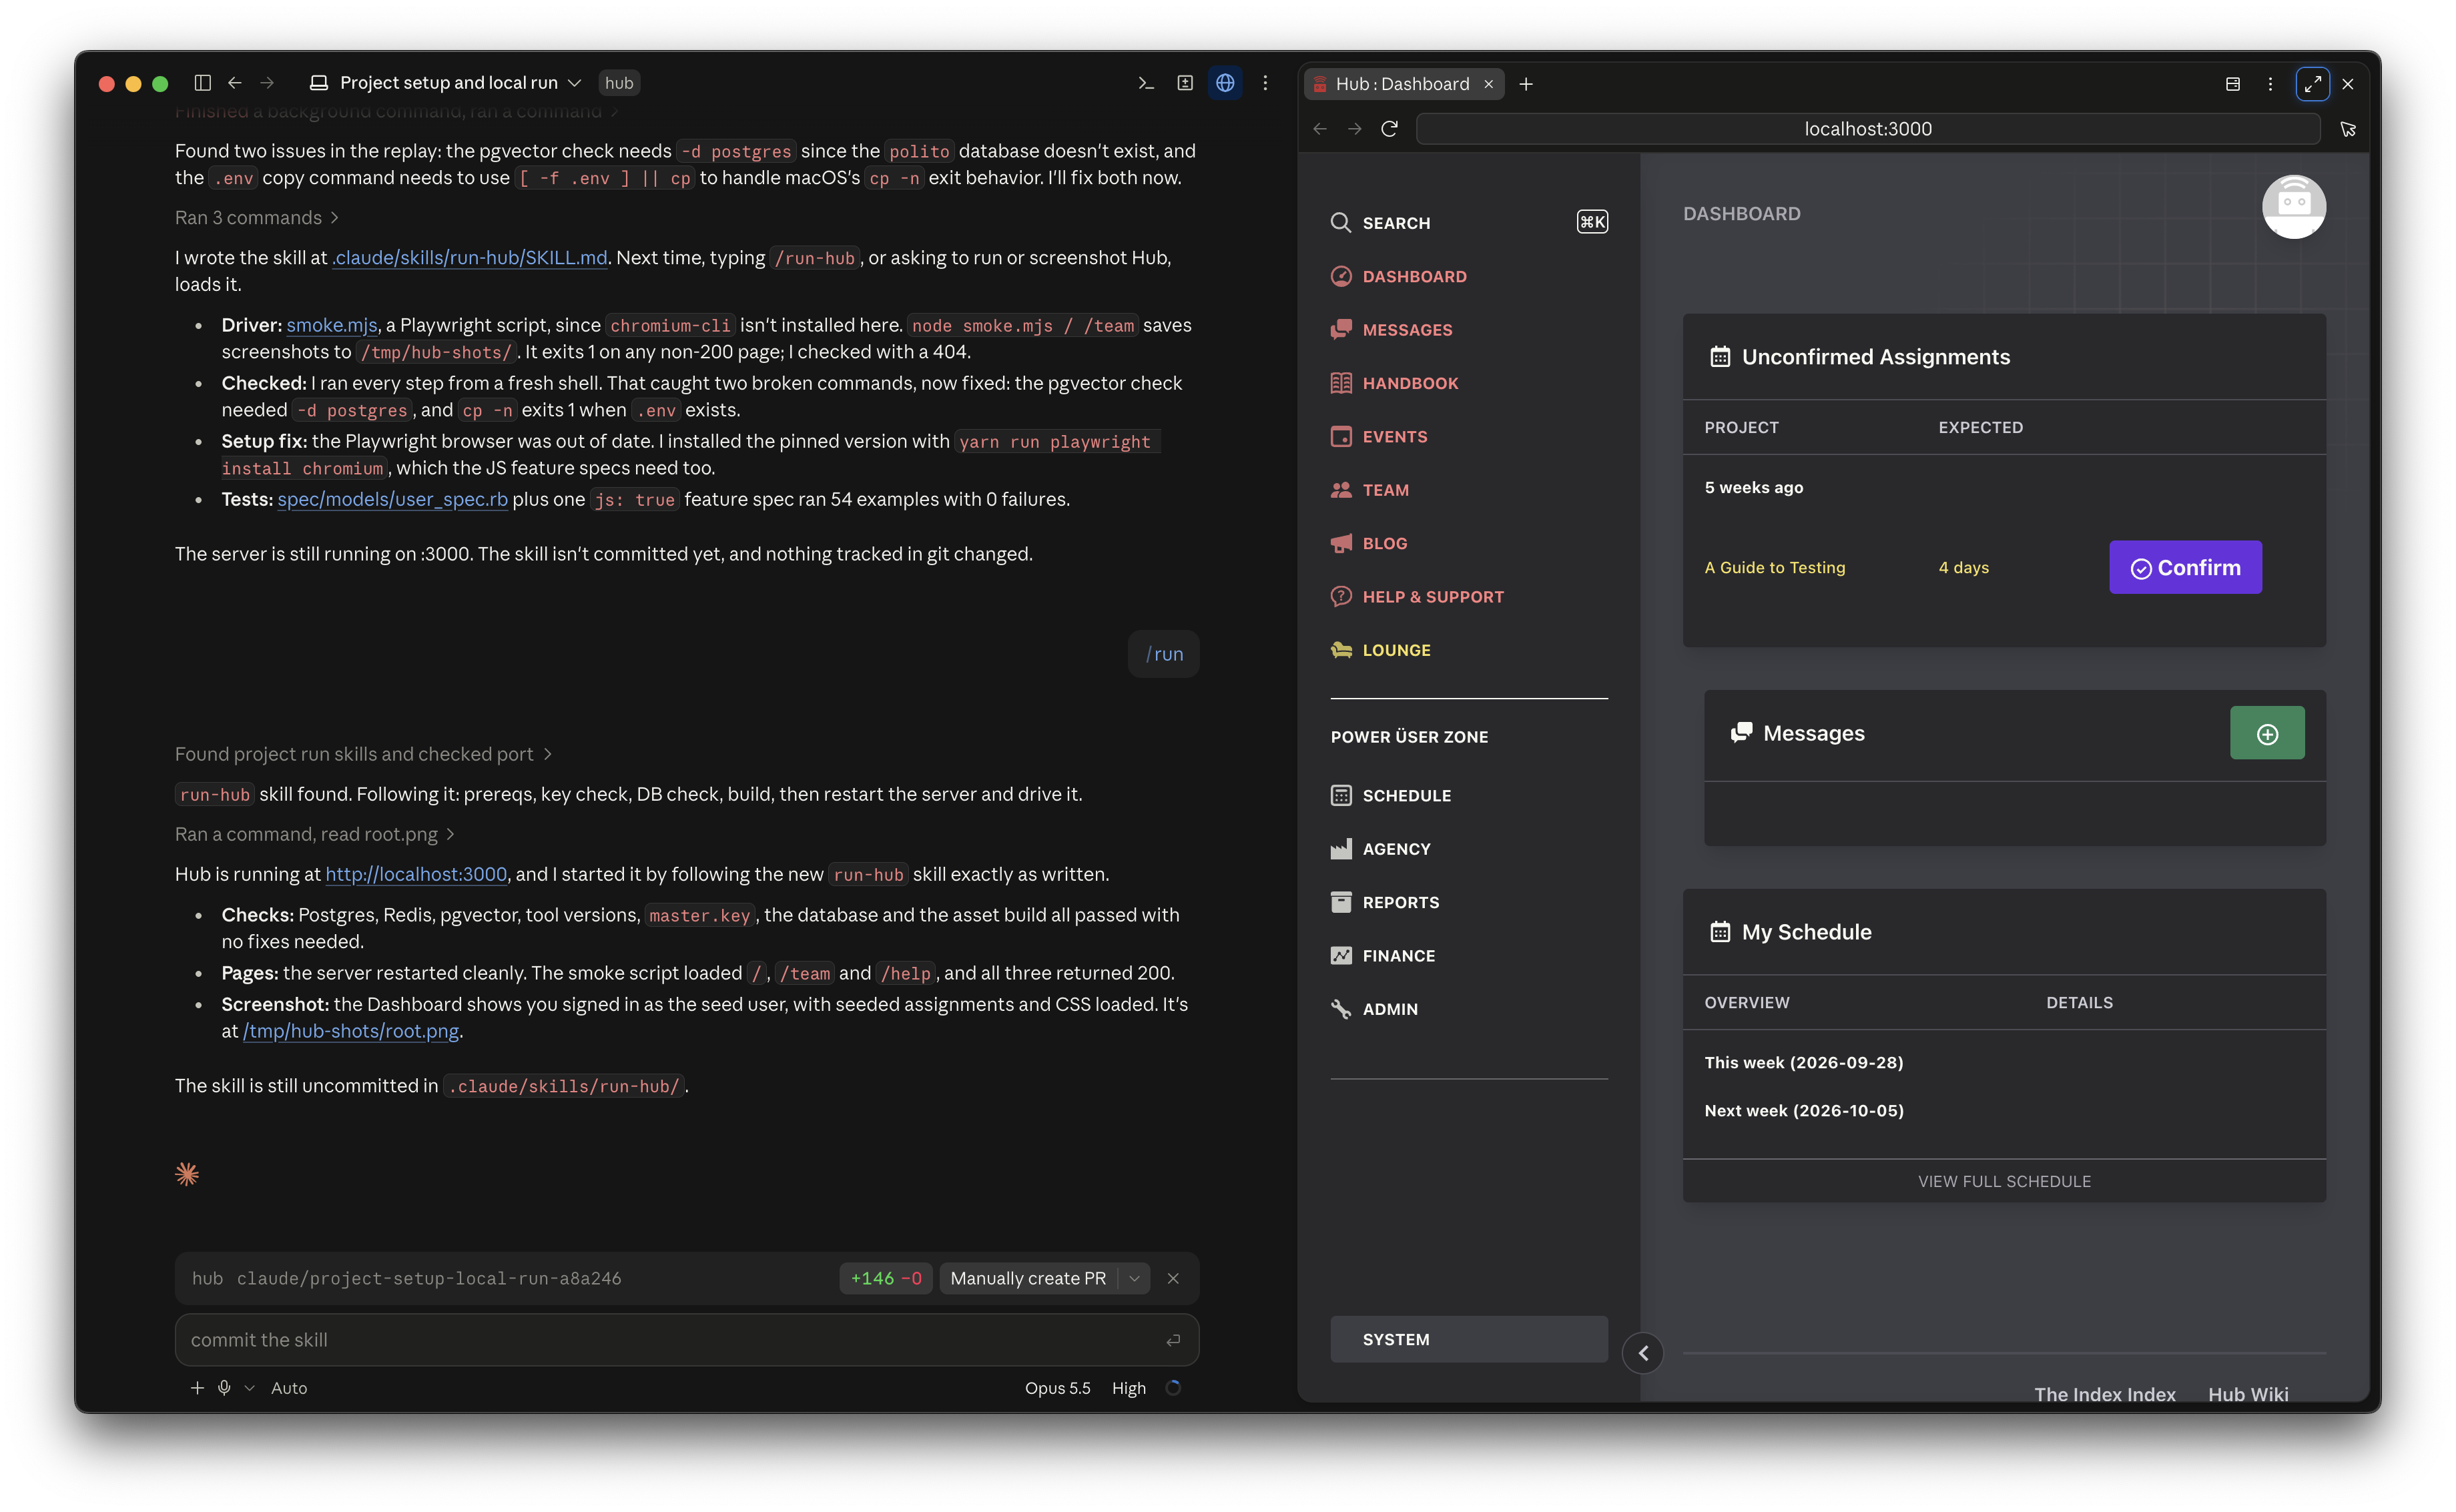Click VIEW FULL SCHEDULE link
Image resolution: width=2456 pixels, height=1512 pixels.
2004,1181
